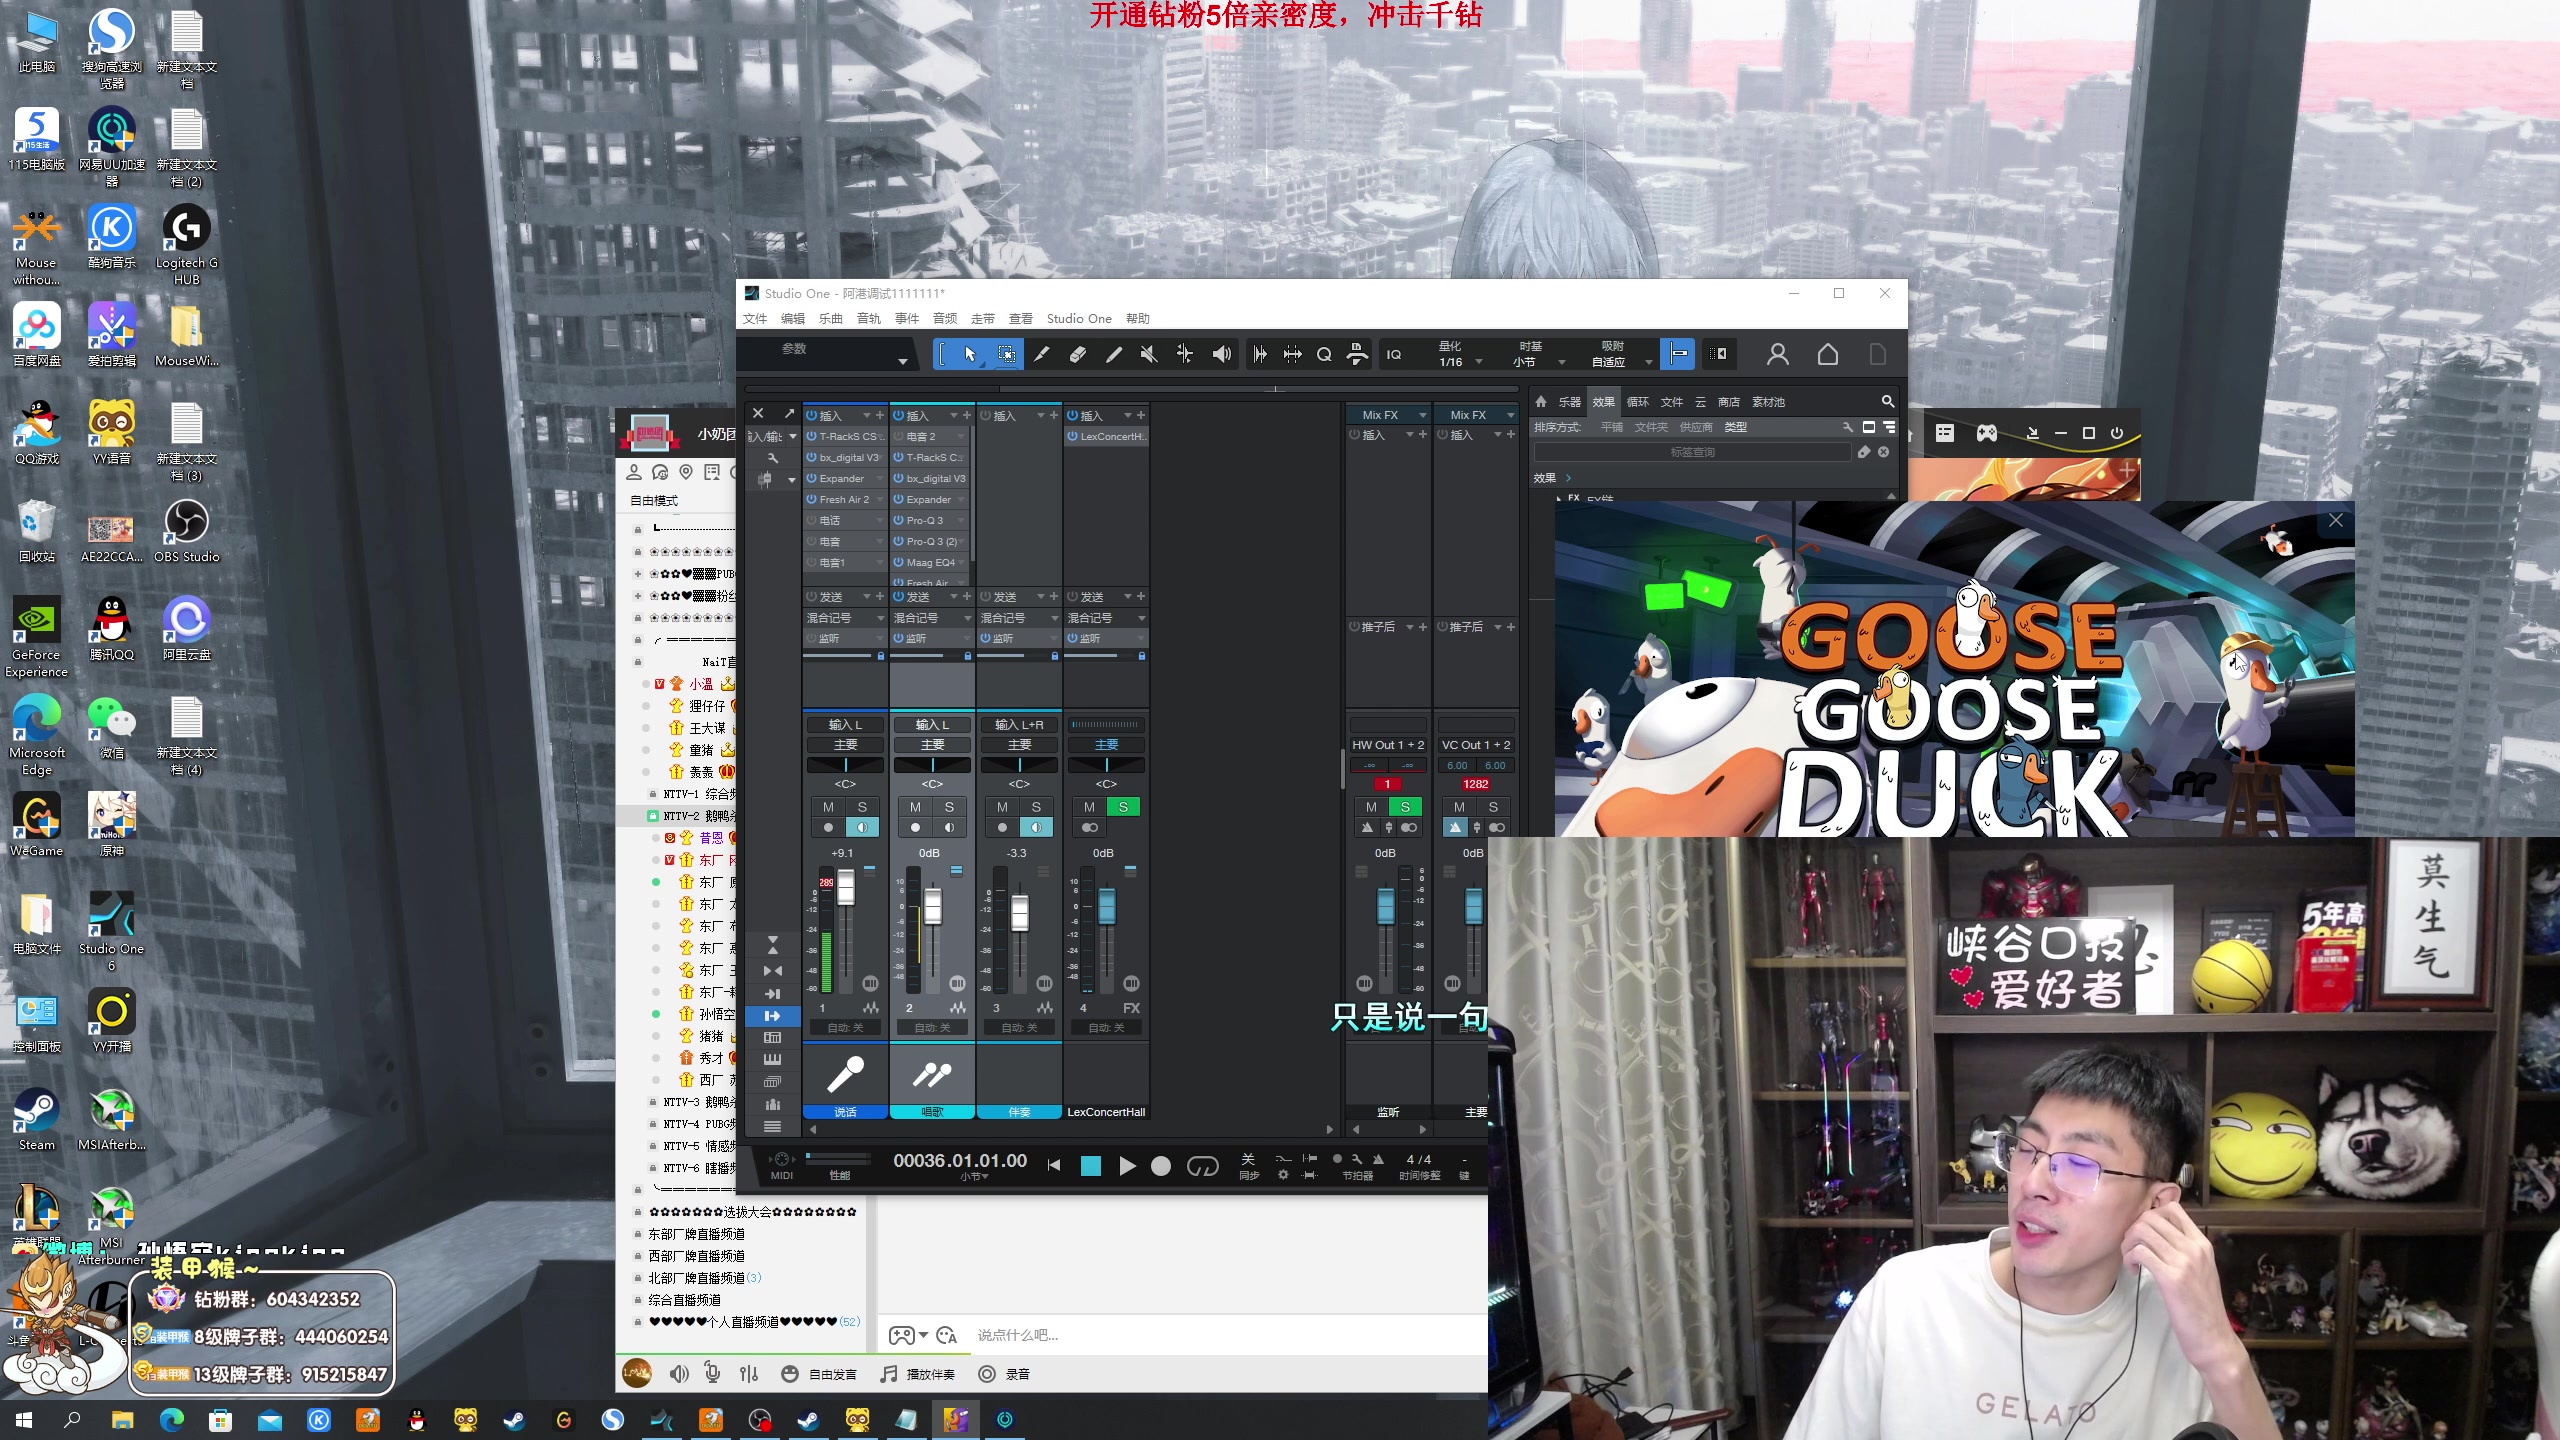
Task: Start playback with the Play button
Action: pyautogui.click(x=1127, y=1165)
